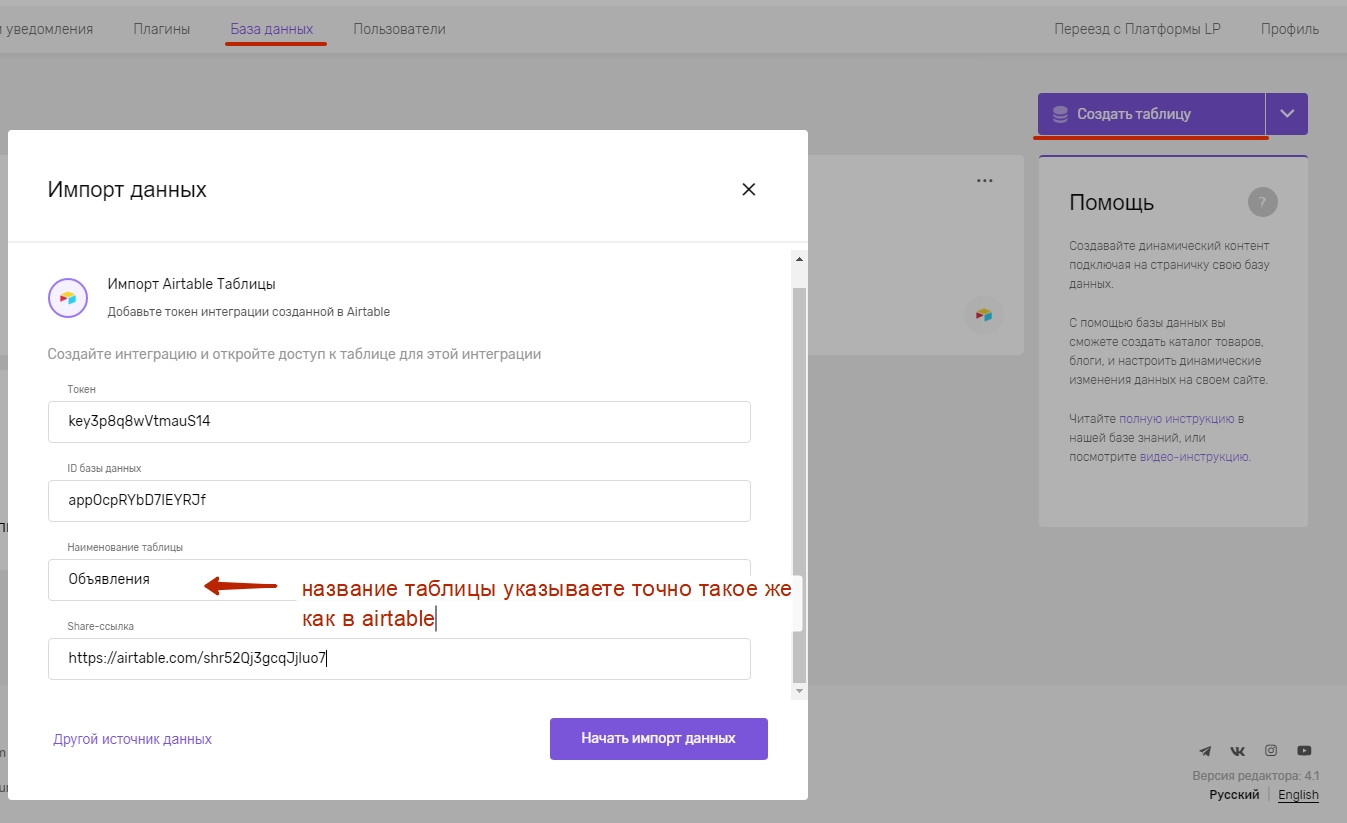Click dialog scrollbar up arrow

[799, 259]
